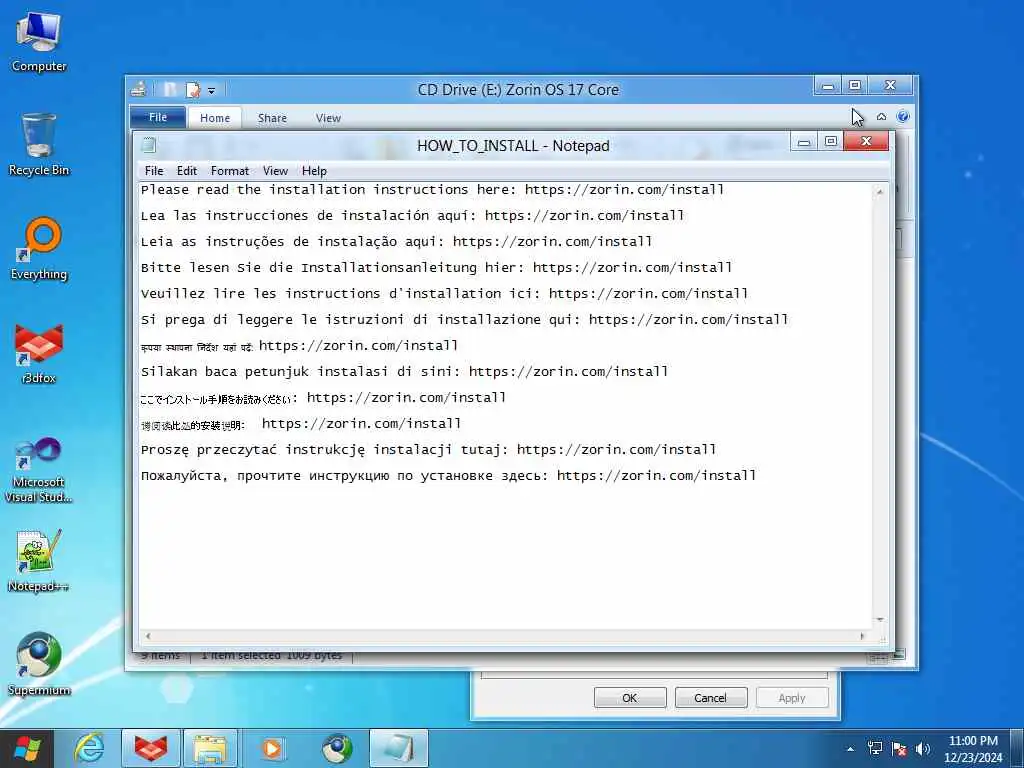Switch to the Share ribbon tab
1024x768 pixels.
point(272,118)
